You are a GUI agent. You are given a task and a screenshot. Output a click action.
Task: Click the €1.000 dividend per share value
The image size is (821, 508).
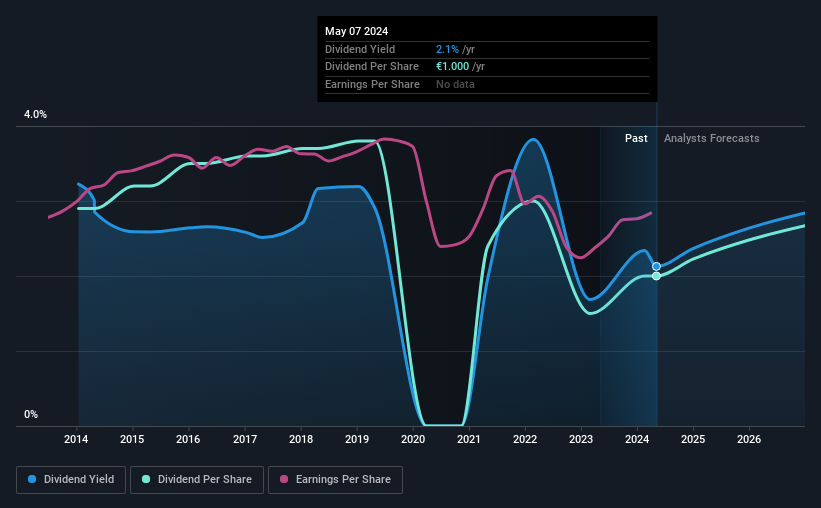(452, 67)
